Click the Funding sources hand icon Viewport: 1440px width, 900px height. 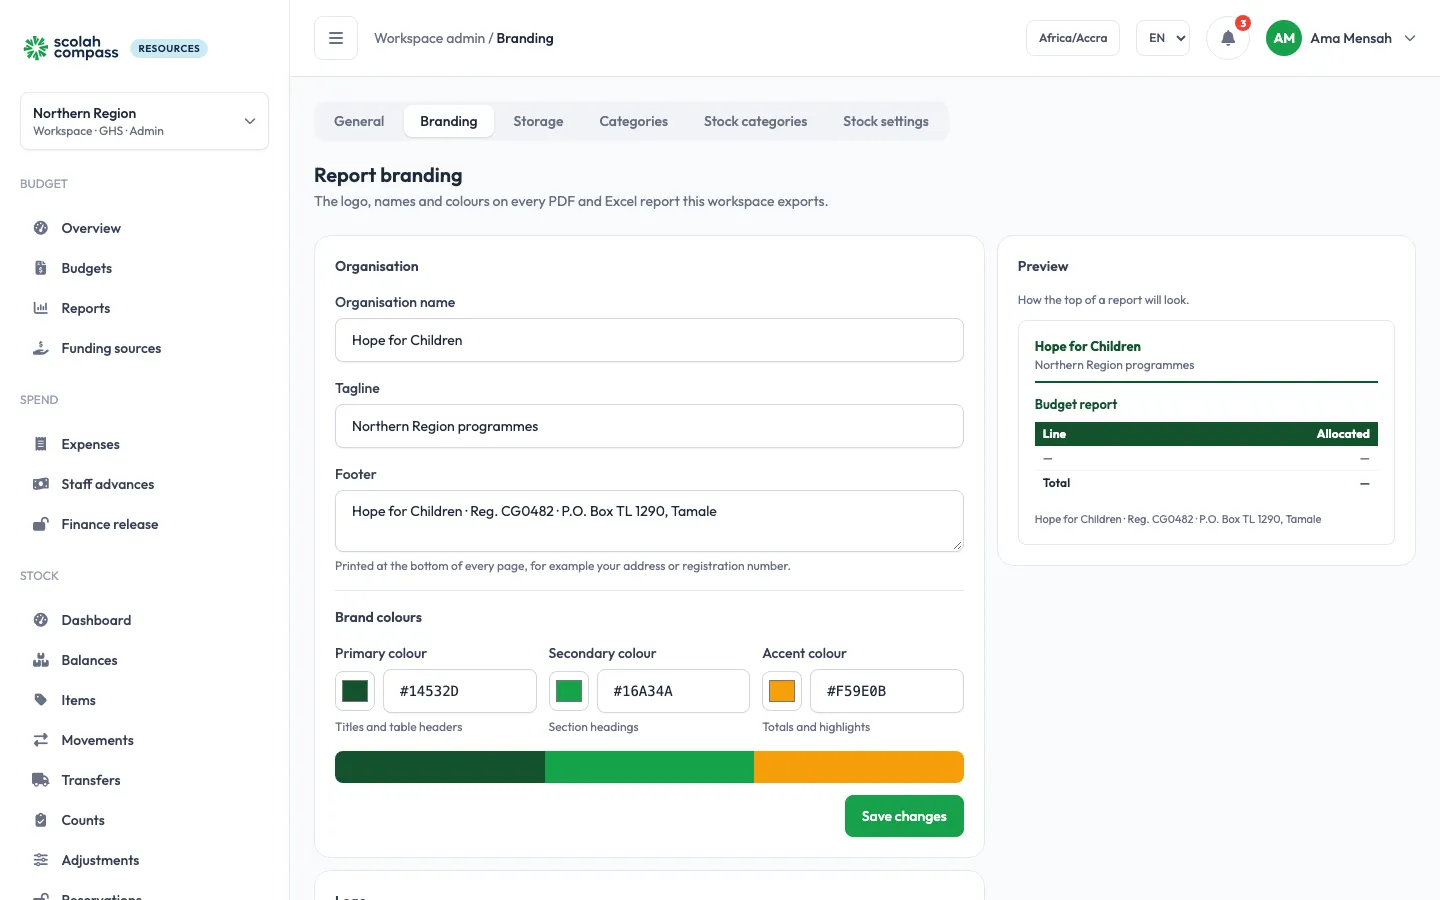[41, 348]
